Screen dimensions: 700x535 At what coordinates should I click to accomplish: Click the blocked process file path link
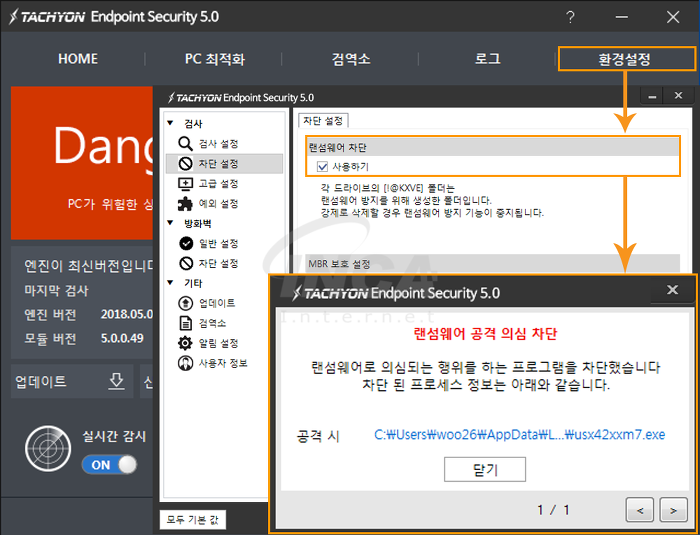(x=520, y=435)
